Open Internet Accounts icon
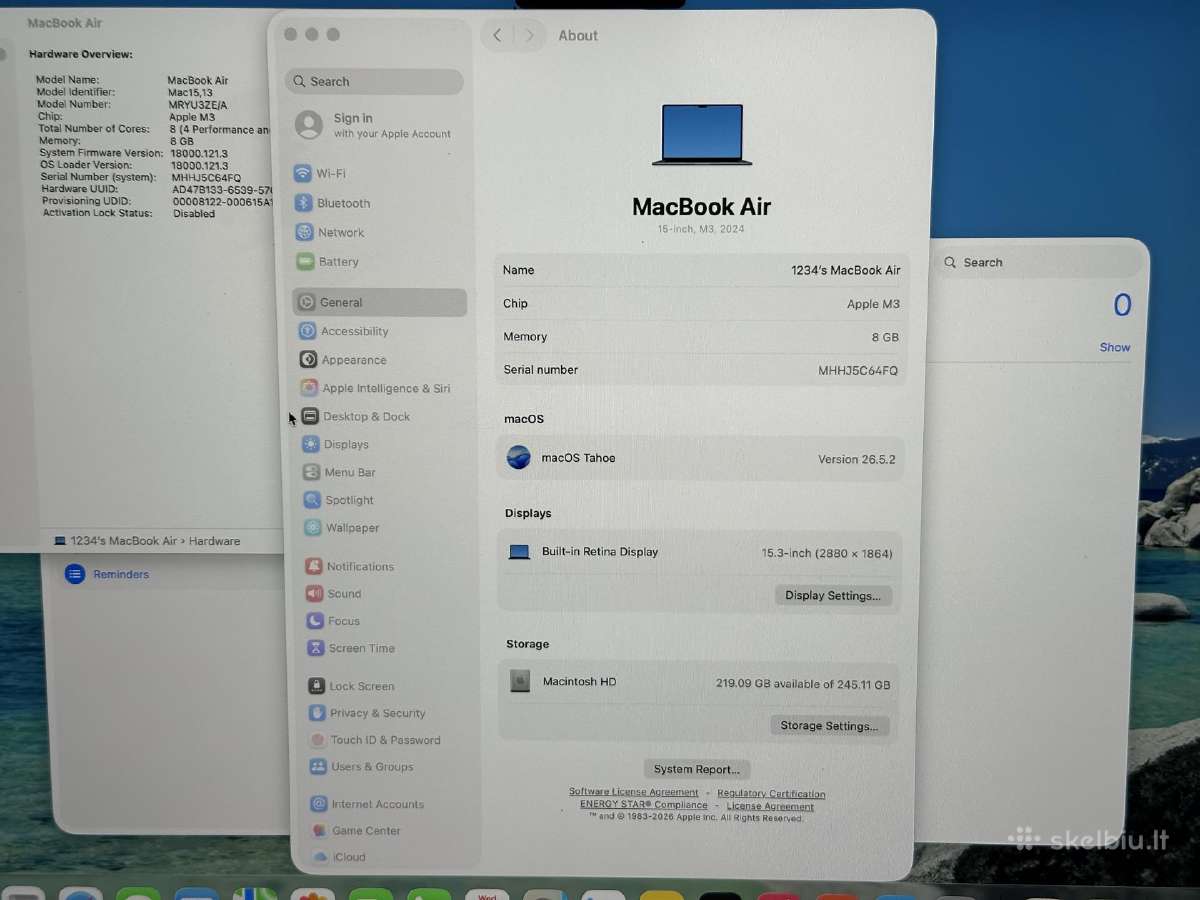This screenshot has height=900, width=1200. (319, 804)
